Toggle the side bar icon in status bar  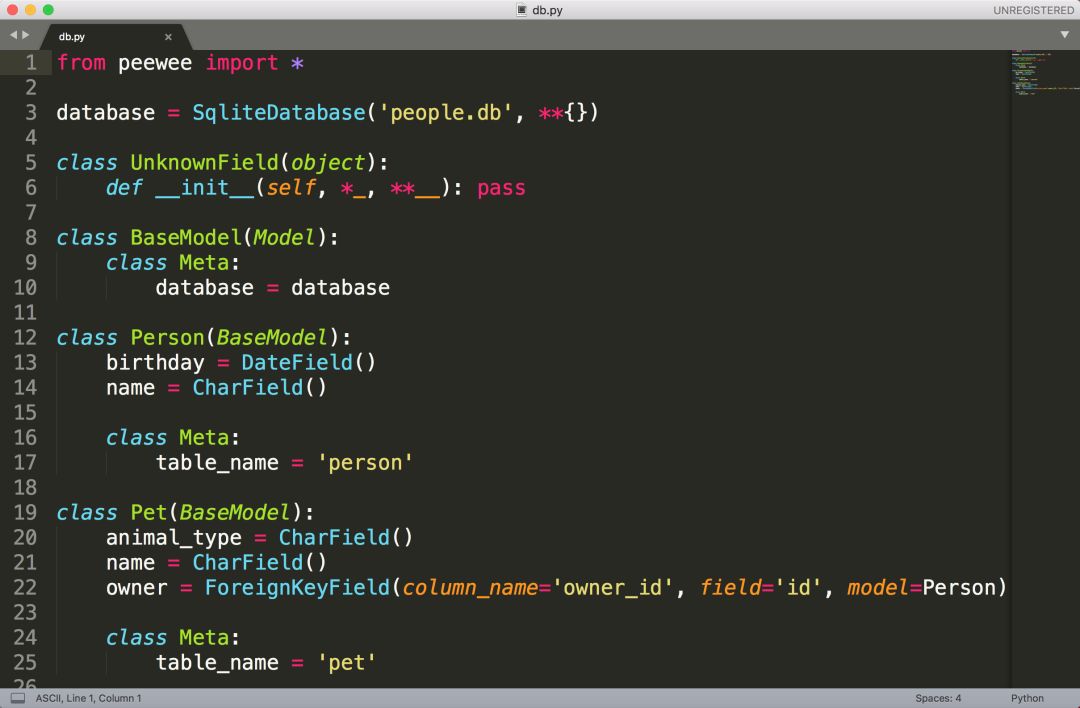(x=18, y=698)
